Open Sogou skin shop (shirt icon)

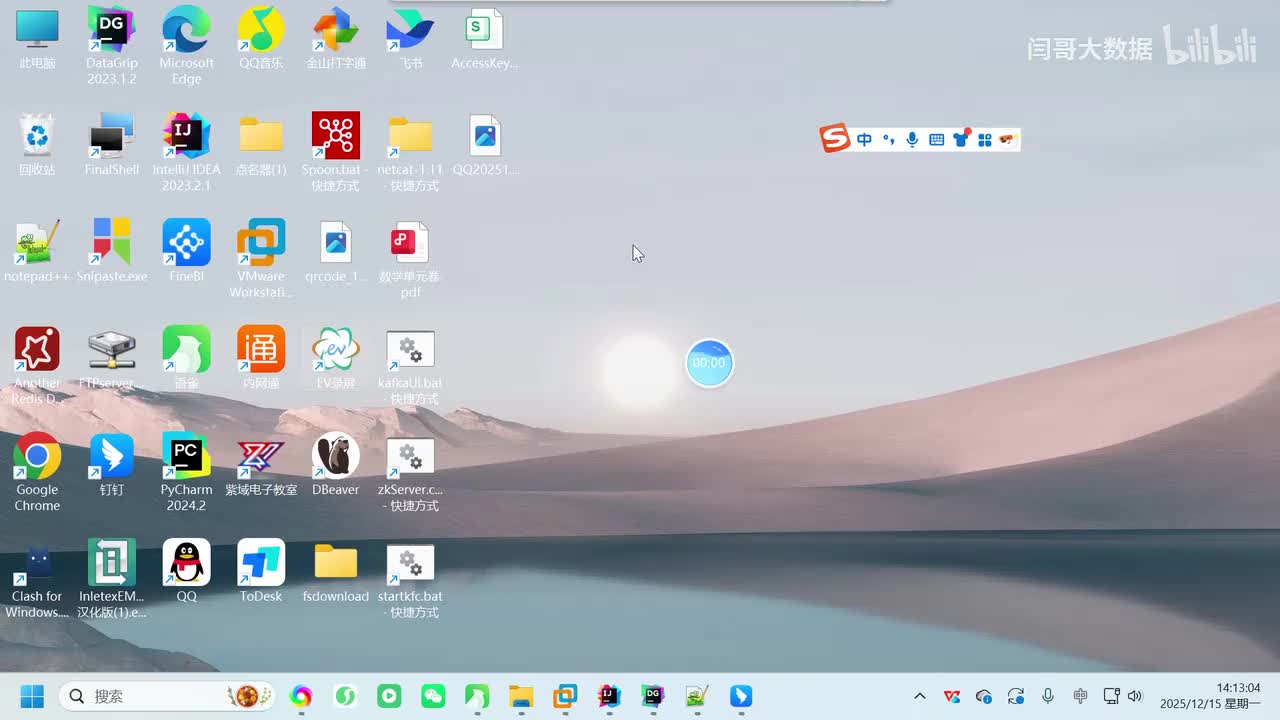pyautogui.click(x=961, y=139)
